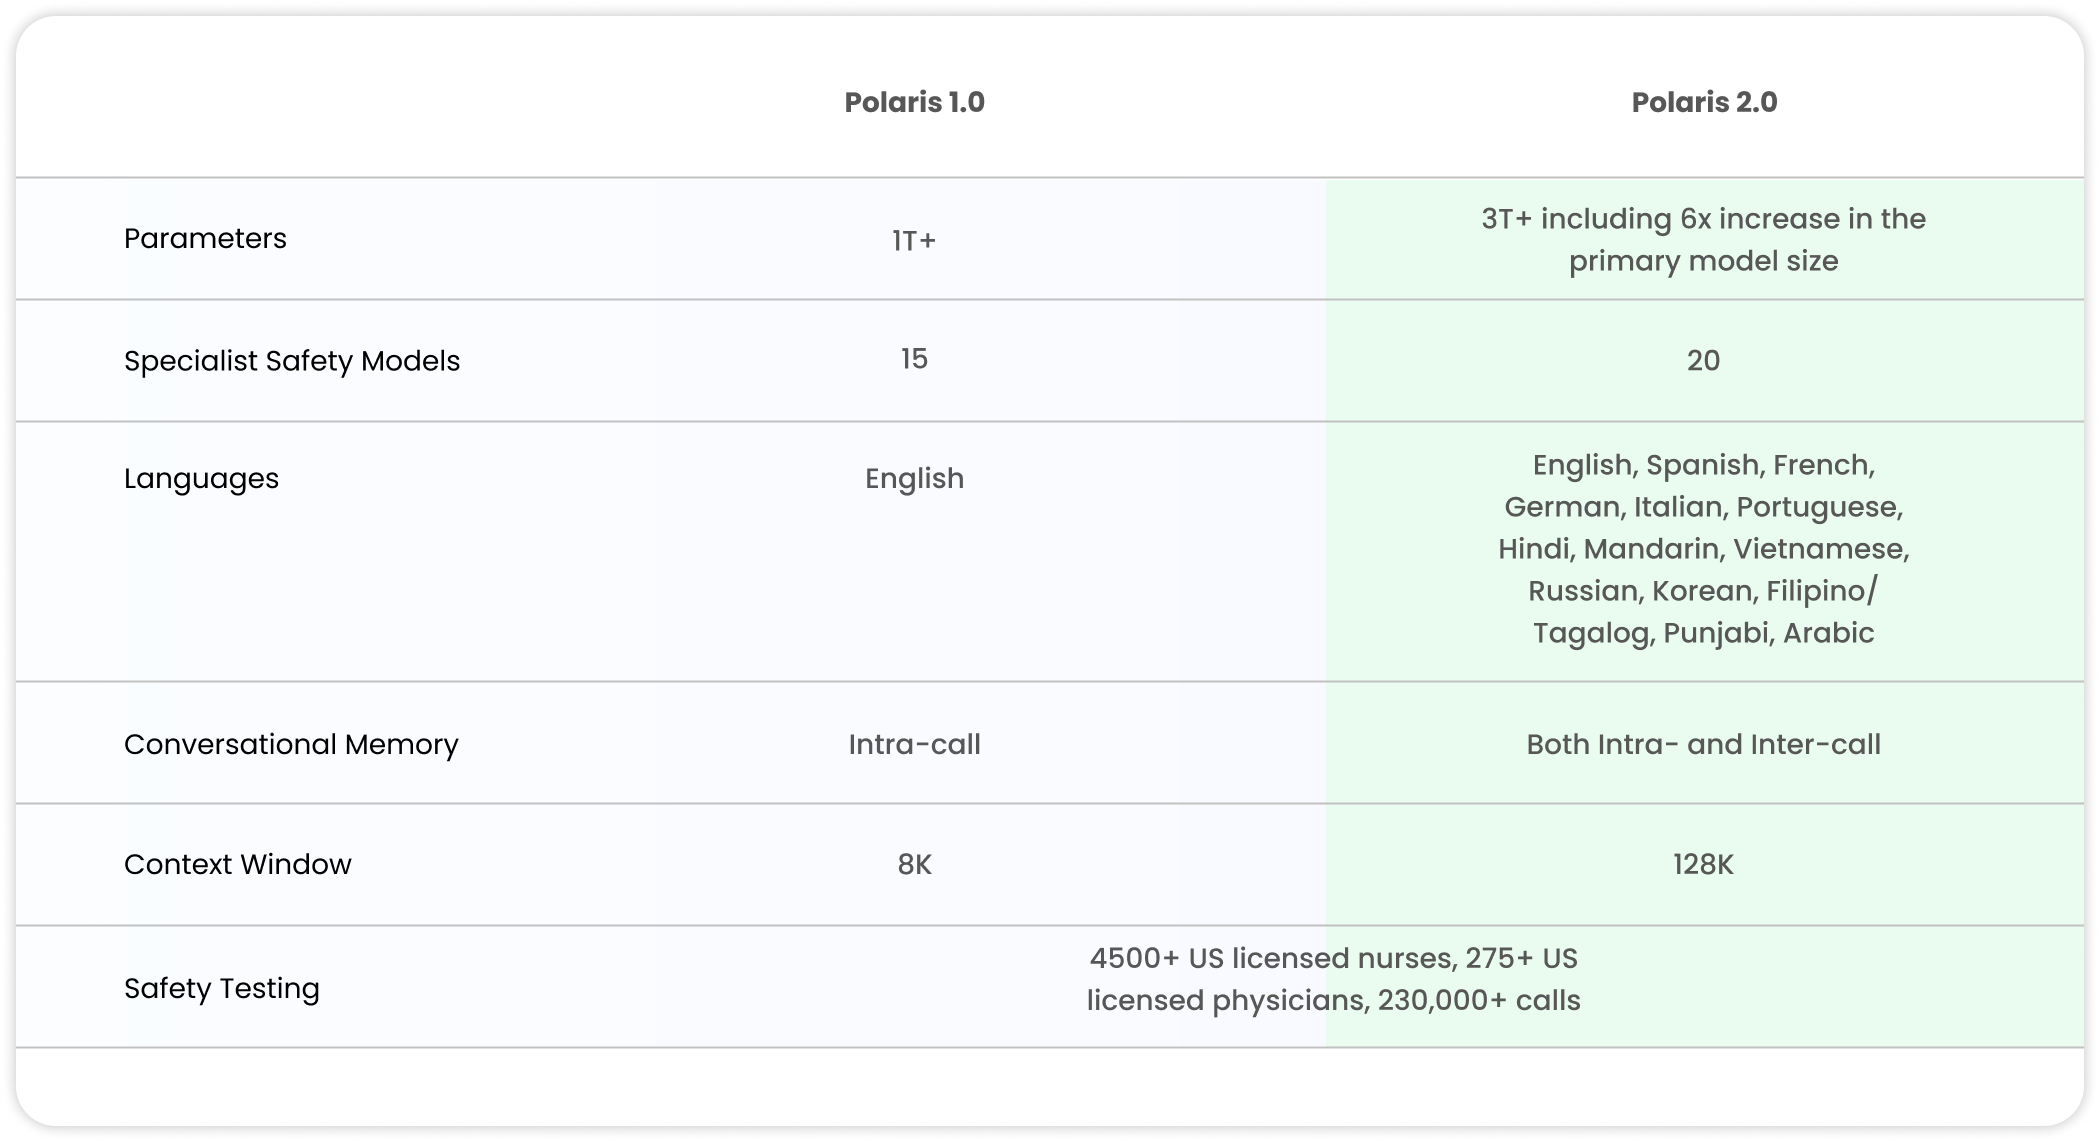Click the Intra-call memory value
The width and height of the screenshot is (2100, 1142).
pyautogui.click(x=914, y=744)
